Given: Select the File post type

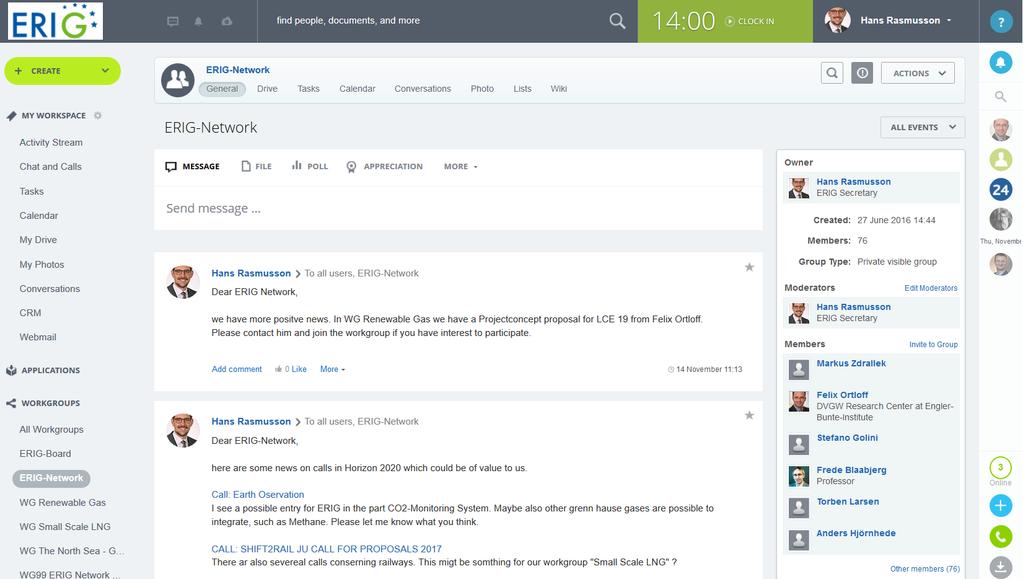Looking at the screenshot, I should click(x=256, y=166).
